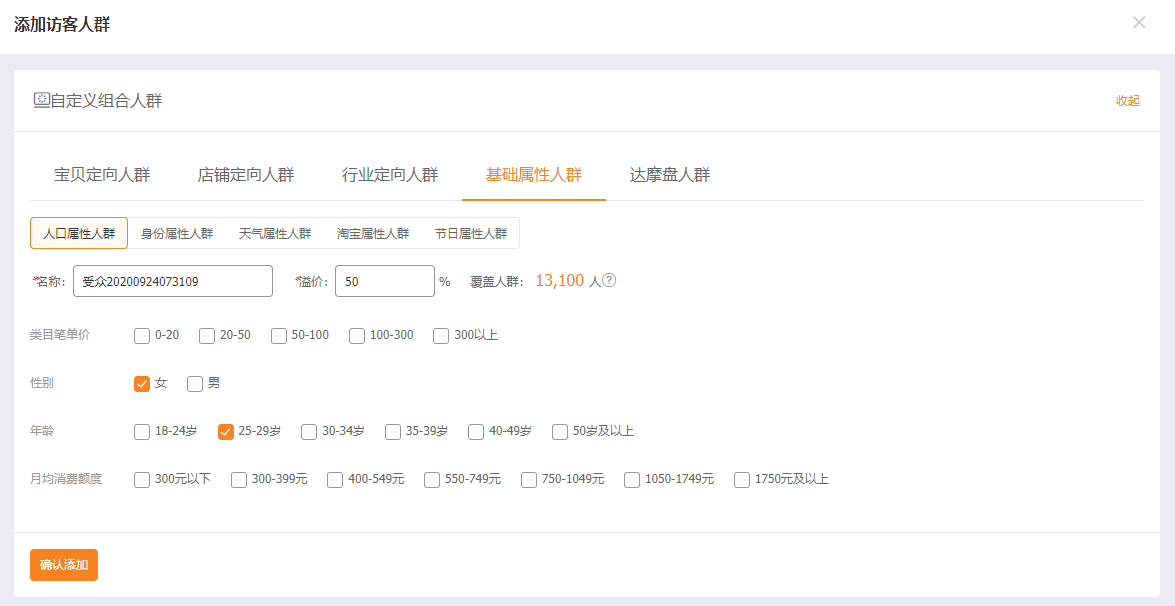This screenshot has width=1175, height=606.
Task: Check the 男 gender checkbox
Action: pos(195,384)
